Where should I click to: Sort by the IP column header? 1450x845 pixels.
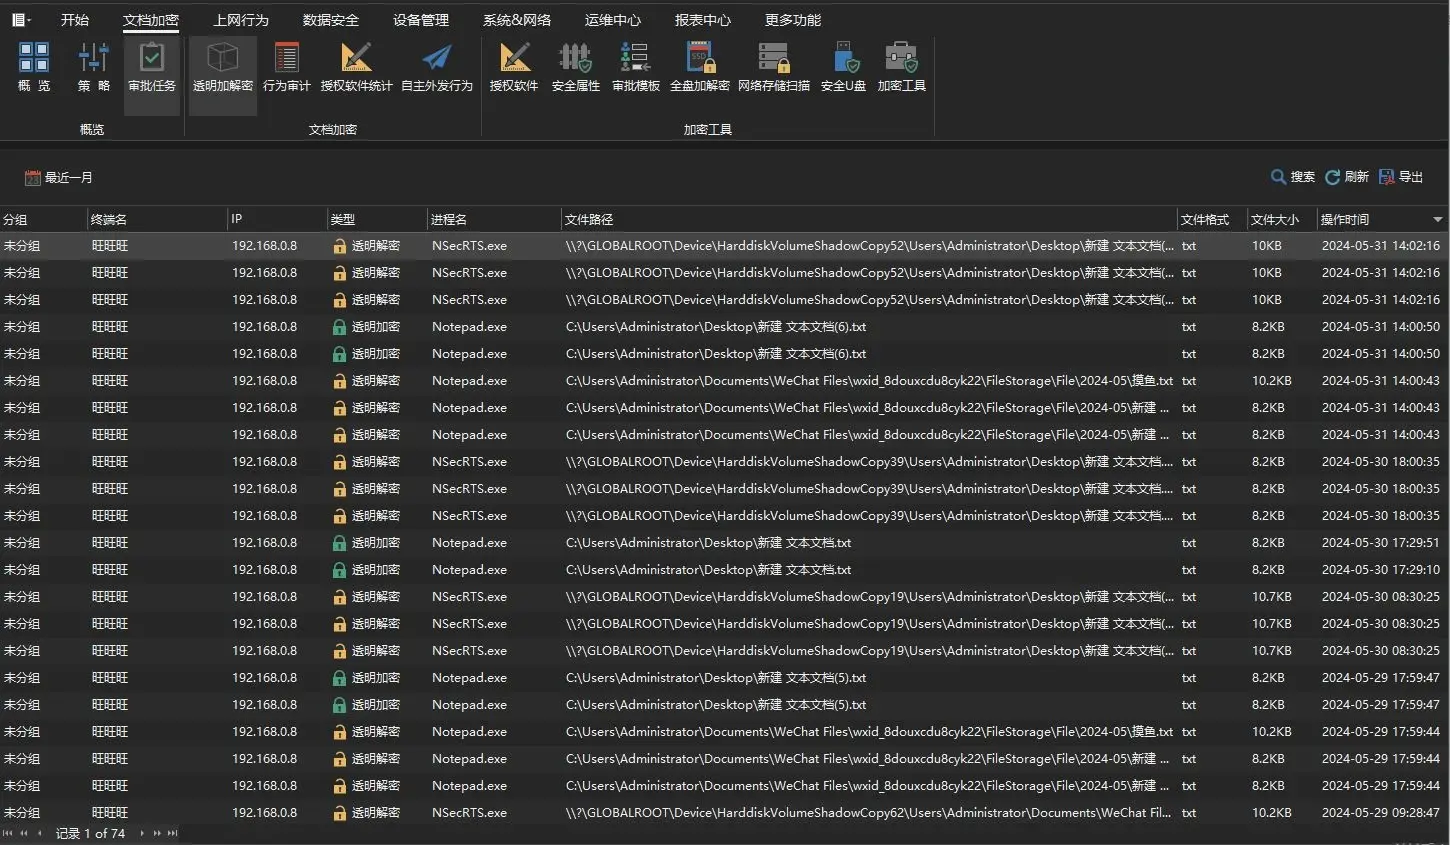[277, 220]
